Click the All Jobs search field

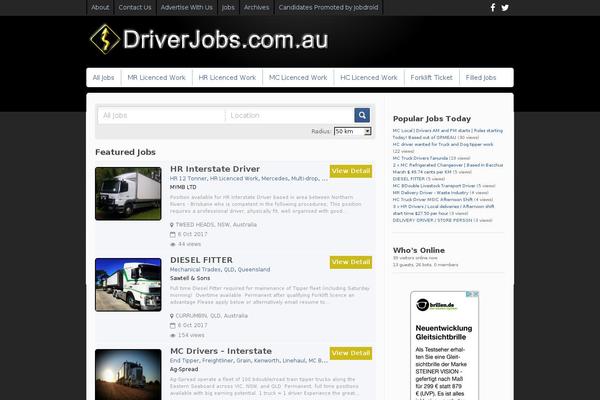click(161, 115)
